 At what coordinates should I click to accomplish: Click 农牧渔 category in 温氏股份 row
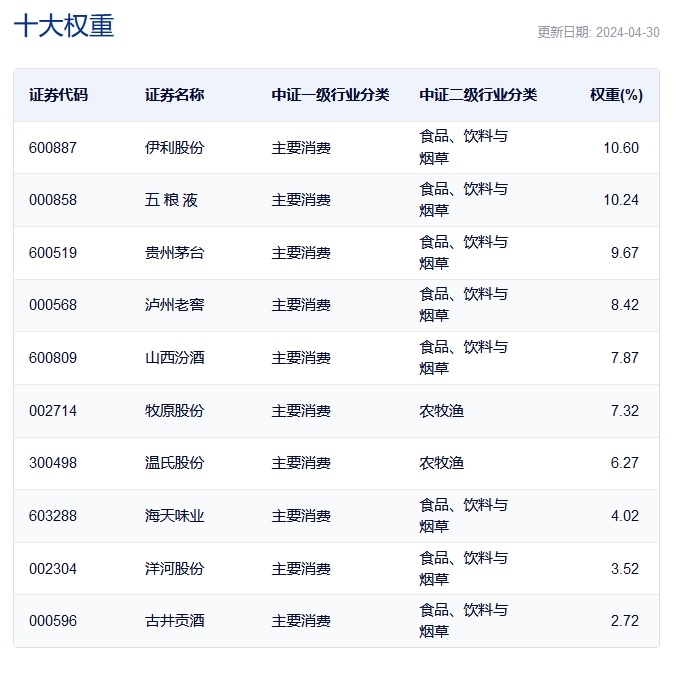coord(441,463)
